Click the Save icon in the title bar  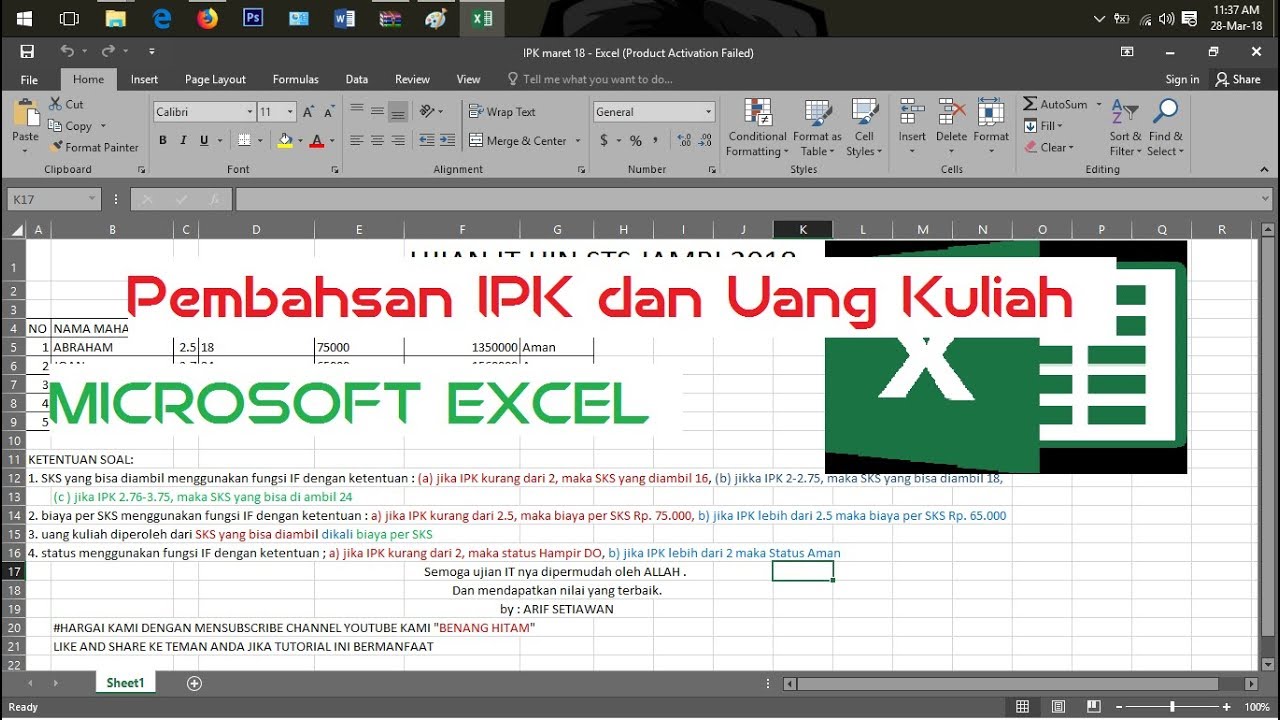[x=27, y=52]
